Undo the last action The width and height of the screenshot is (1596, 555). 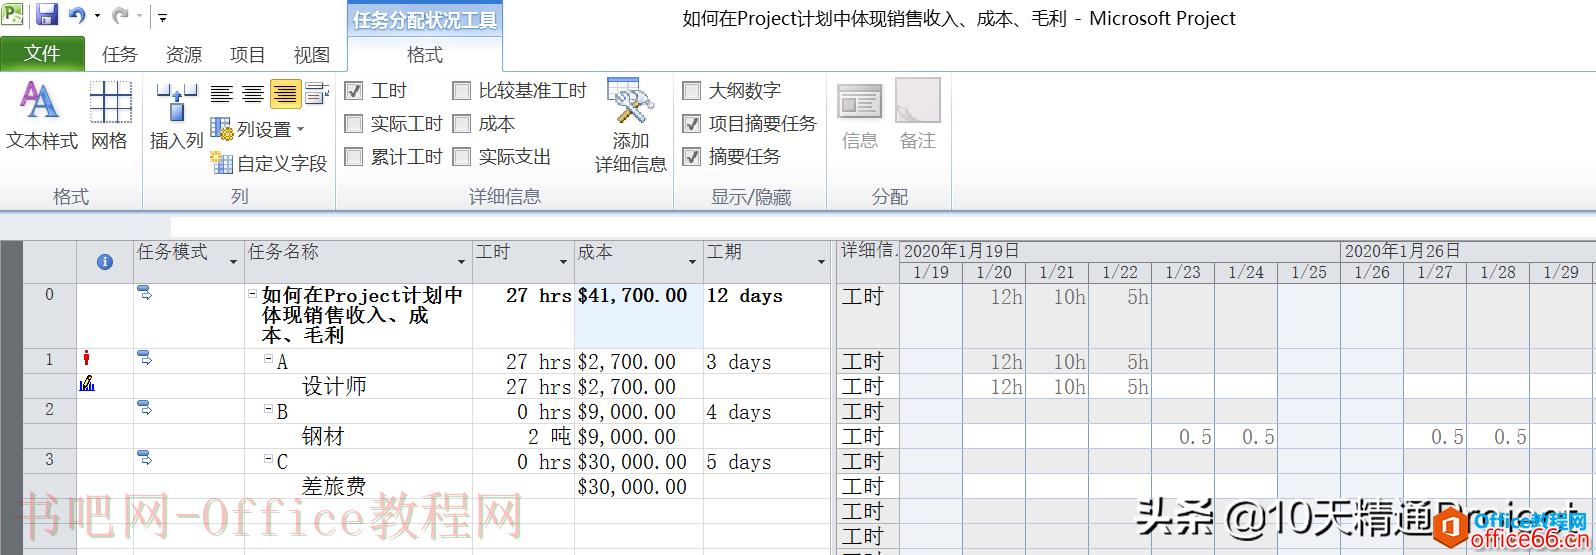[77, 15]
